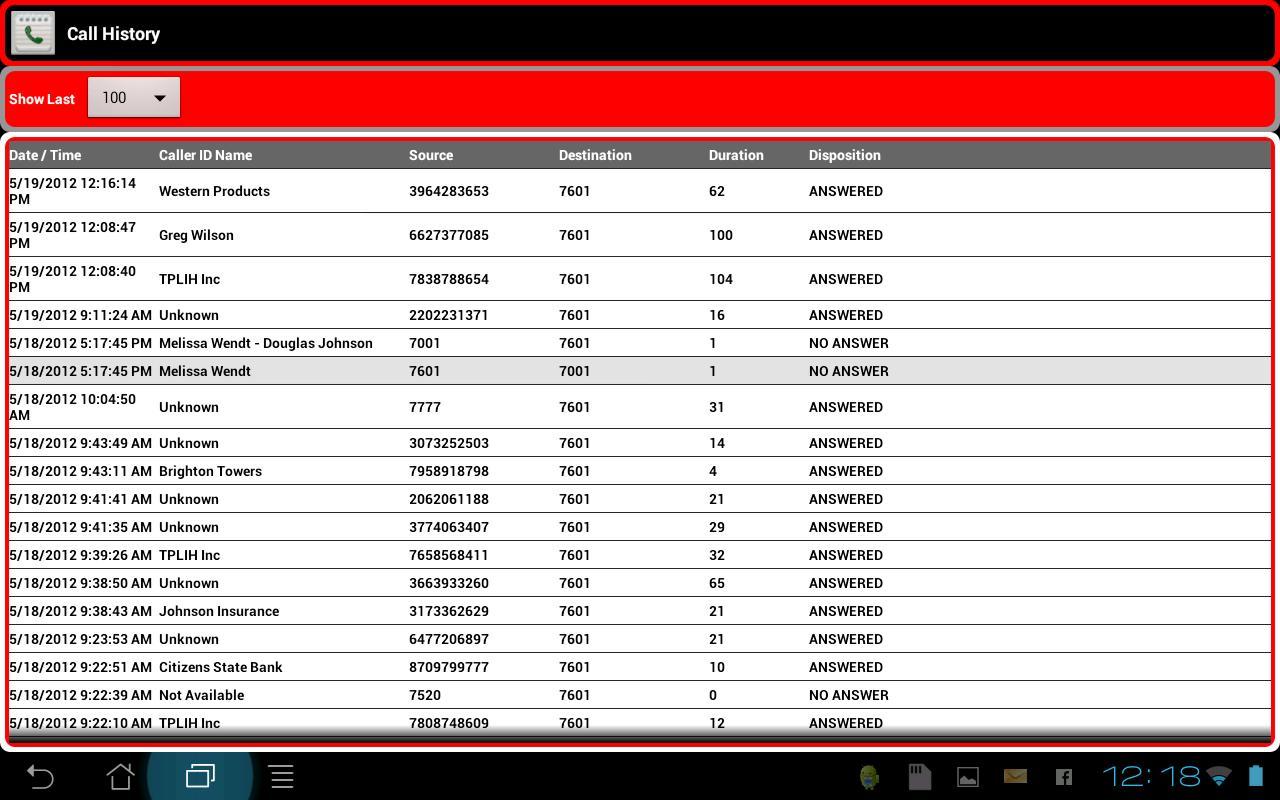The height and width of the screenshot is (800, 1280).
Task: Tap the Back navigation icon
Action: [38, 776]
